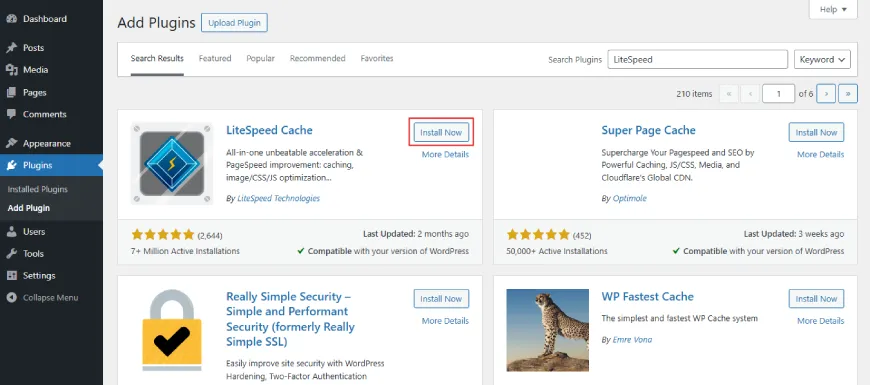This screenshot has width=870, height=385.
Task: Click the LiteSpeed Cache plugin logo
Action: [x=172, y=164]
